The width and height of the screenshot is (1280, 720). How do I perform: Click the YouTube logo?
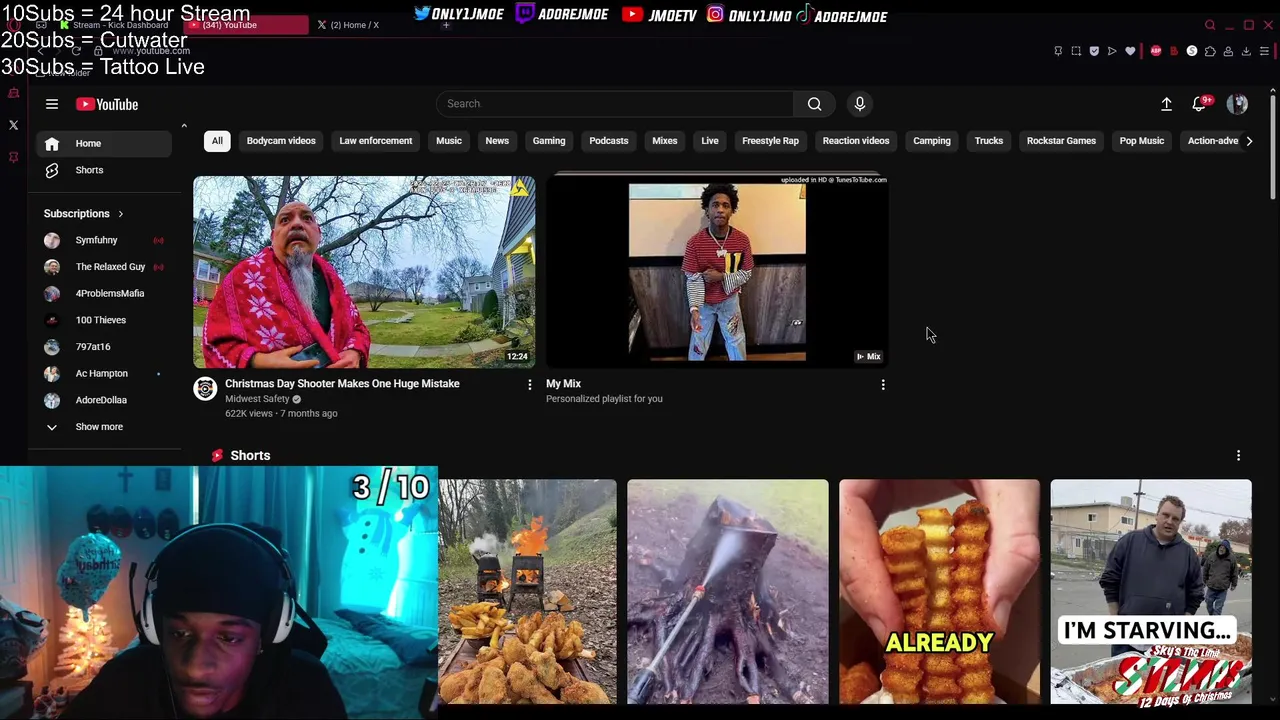pos(107,104)
